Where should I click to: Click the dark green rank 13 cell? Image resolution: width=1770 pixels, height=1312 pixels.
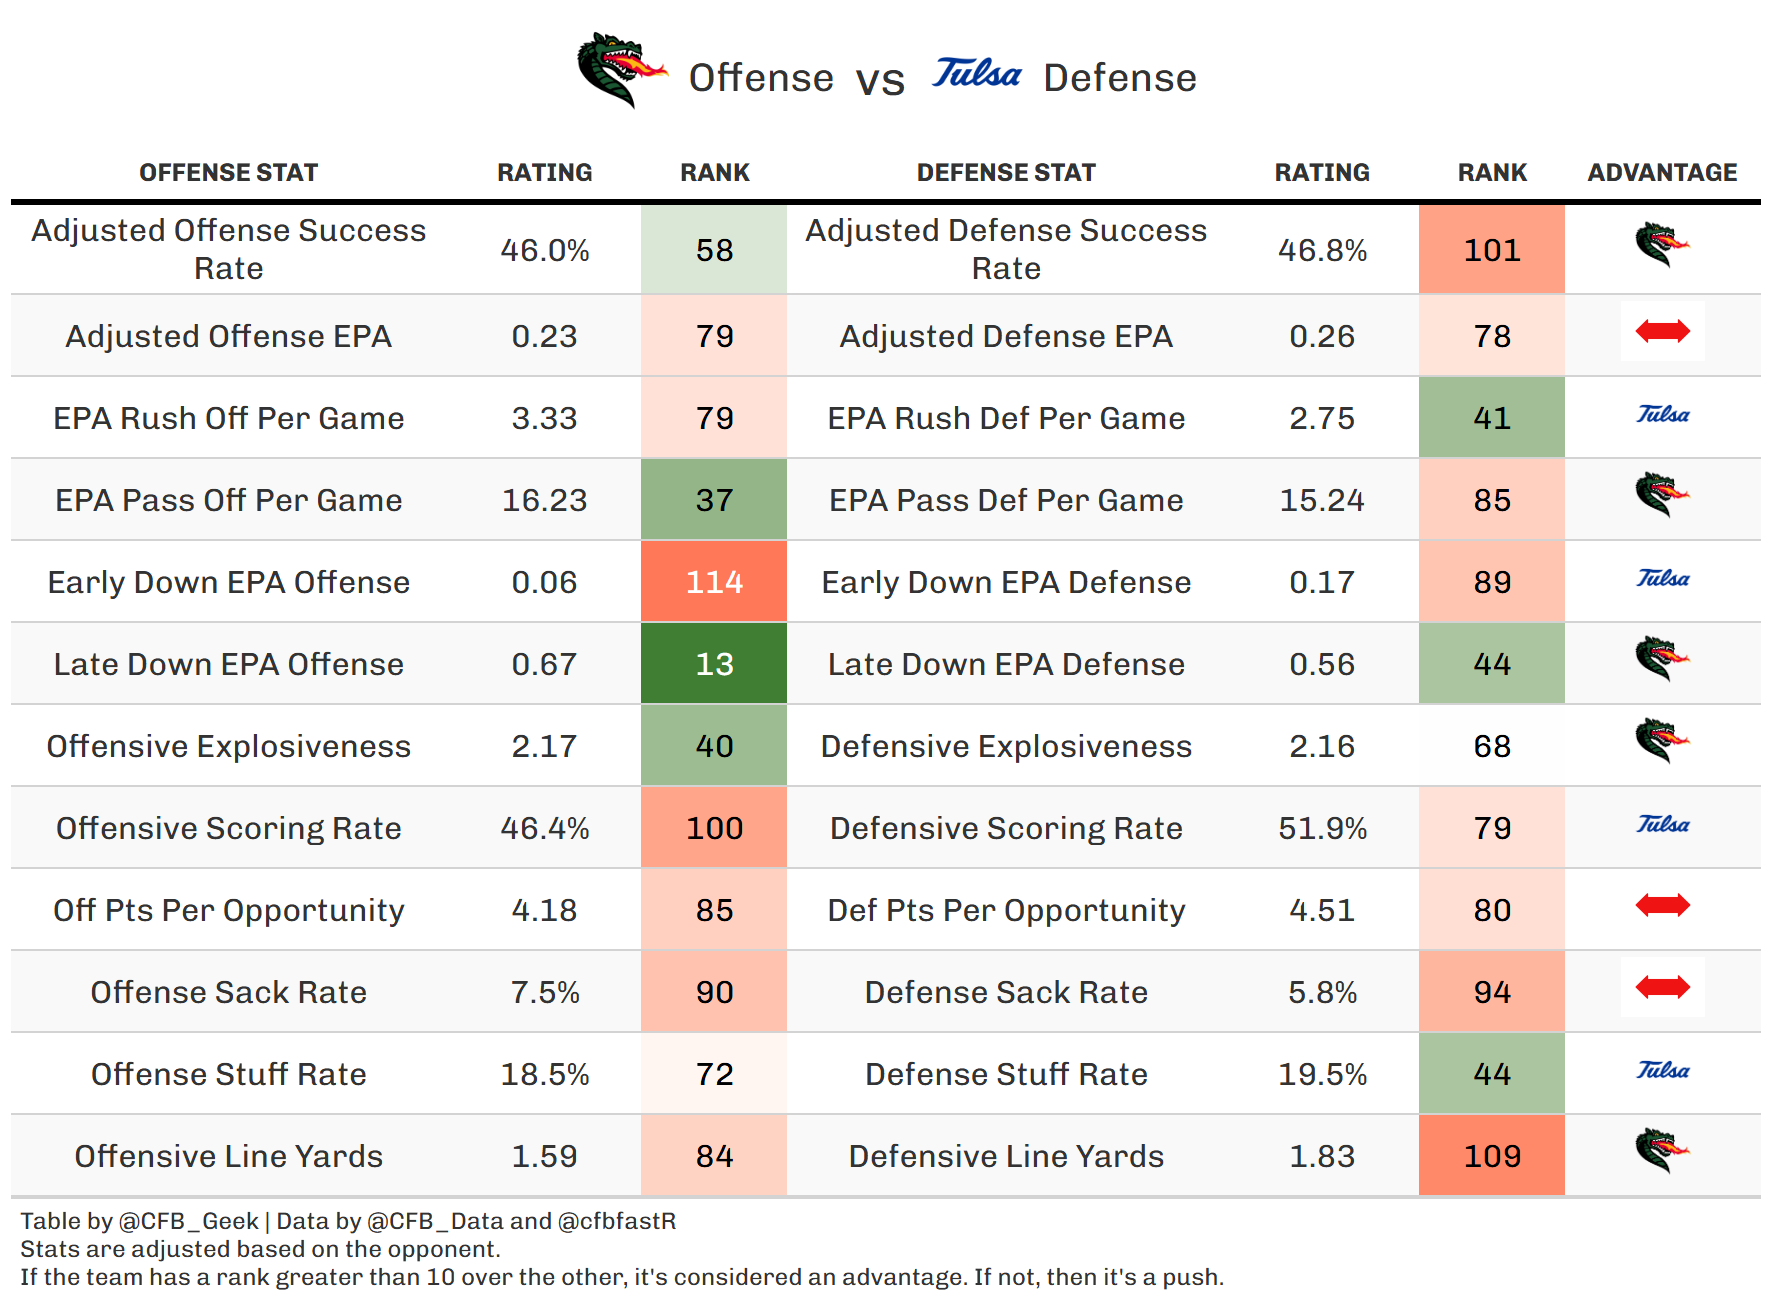coord(714,664)
